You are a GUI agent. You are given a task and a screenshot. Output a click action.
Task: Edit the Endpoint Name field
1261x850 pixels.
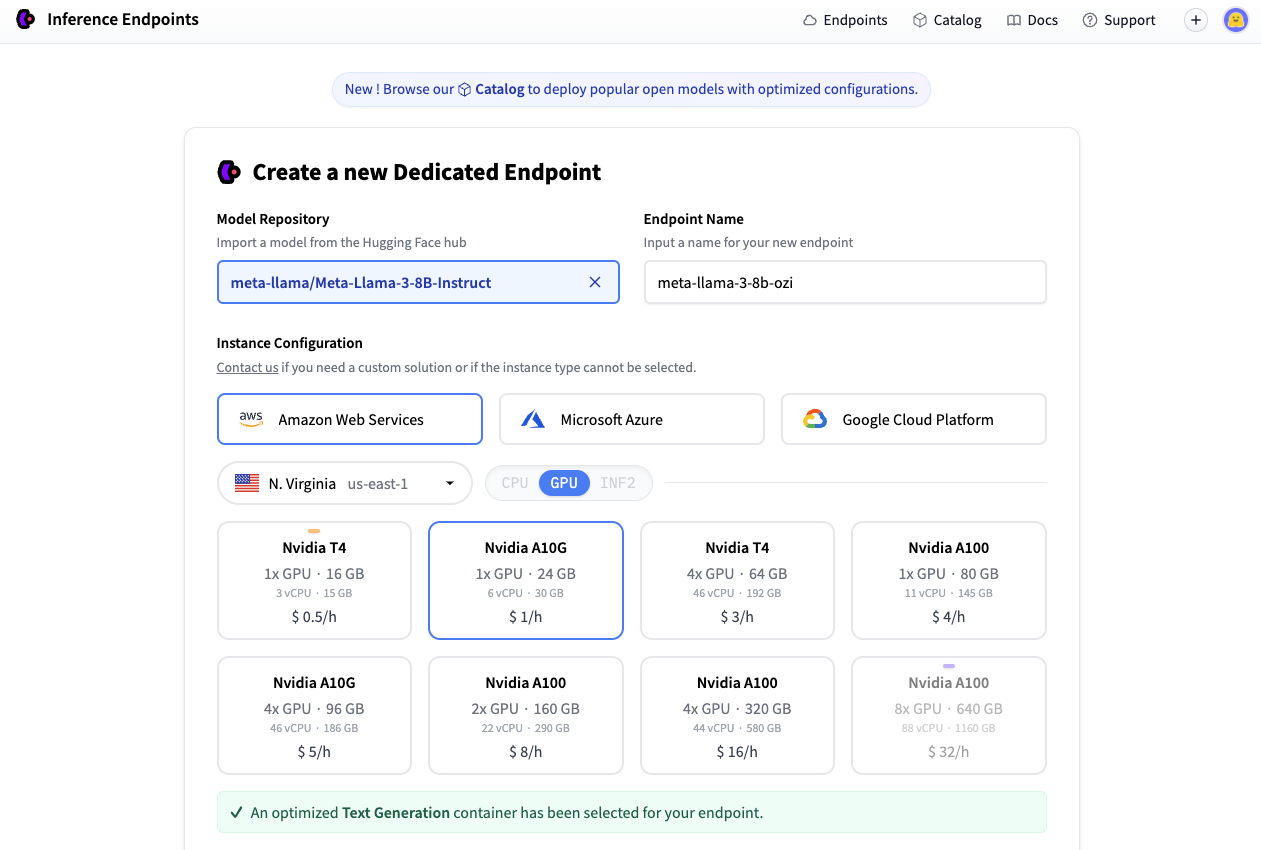pyautogui.click(x=845, y=282)
